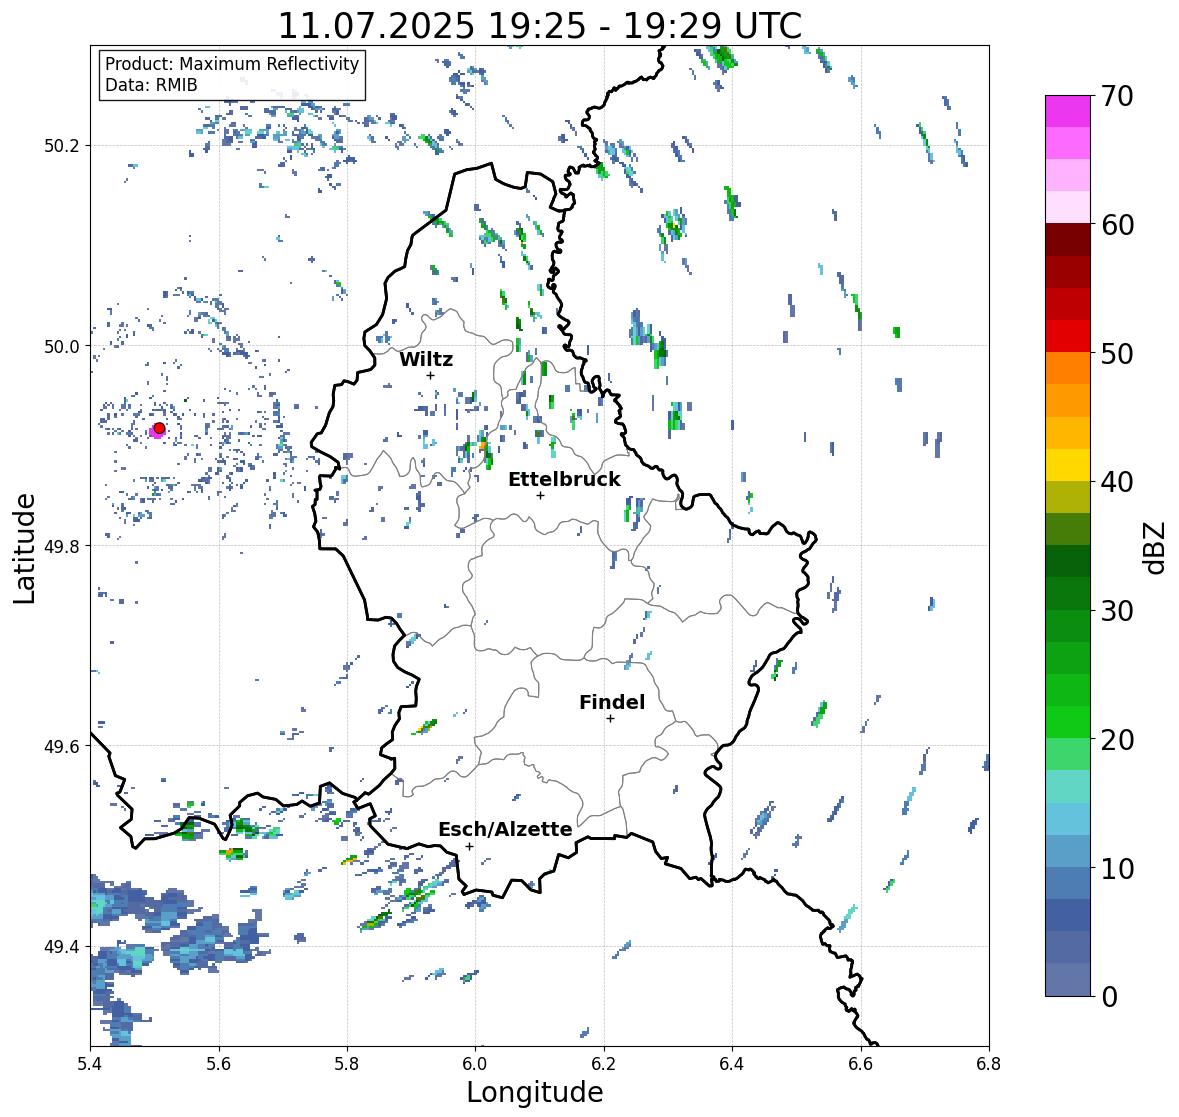Screen dimensions: 1179x1117
Task: Click the Wiltz plus marker
Action: pos(430,375)
